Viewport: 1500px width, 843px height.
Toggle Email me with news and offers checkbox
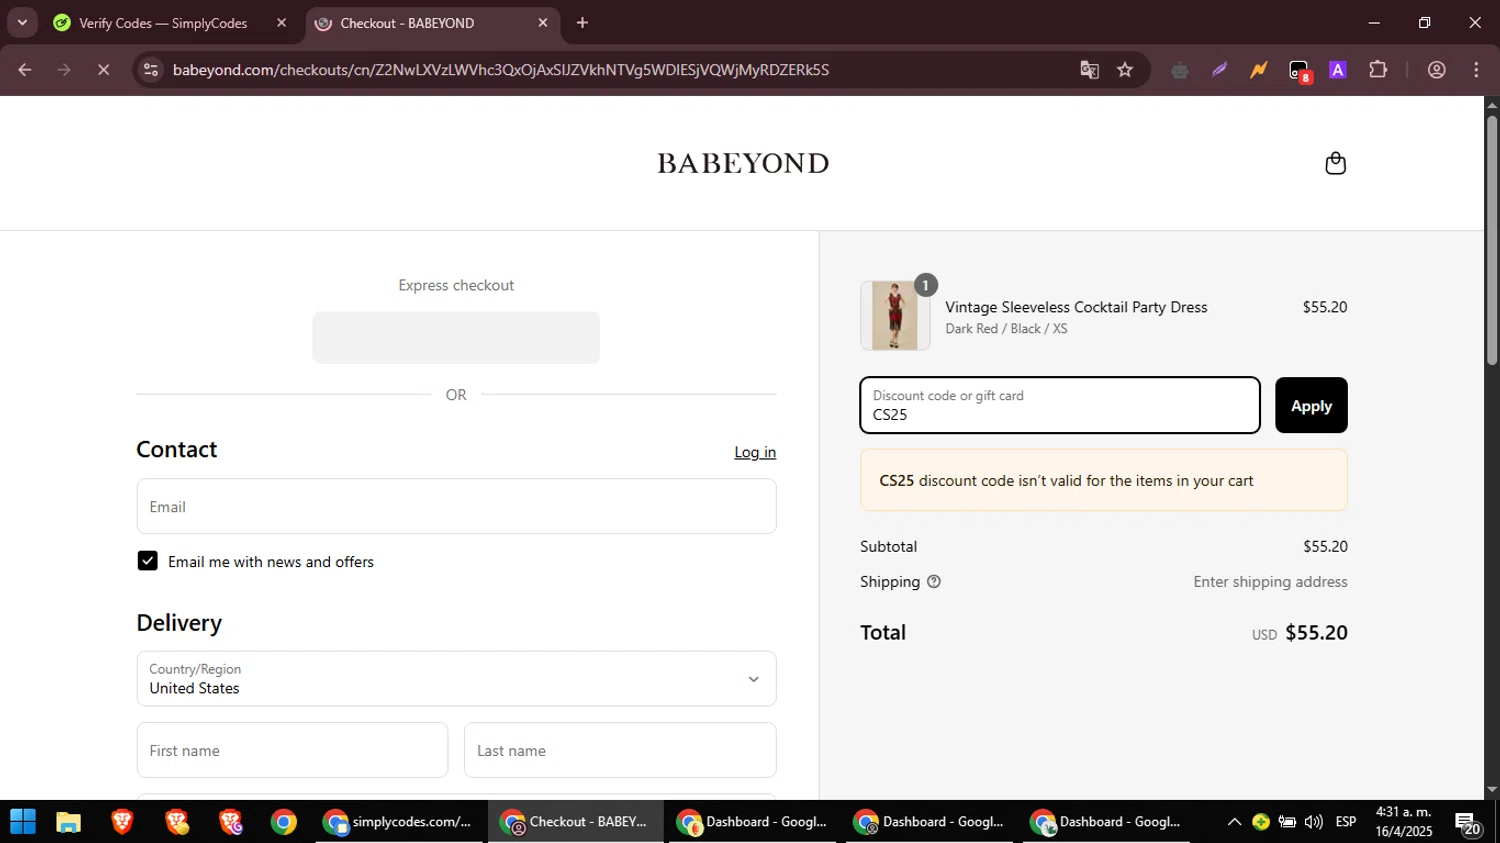[x=147, y=561]
